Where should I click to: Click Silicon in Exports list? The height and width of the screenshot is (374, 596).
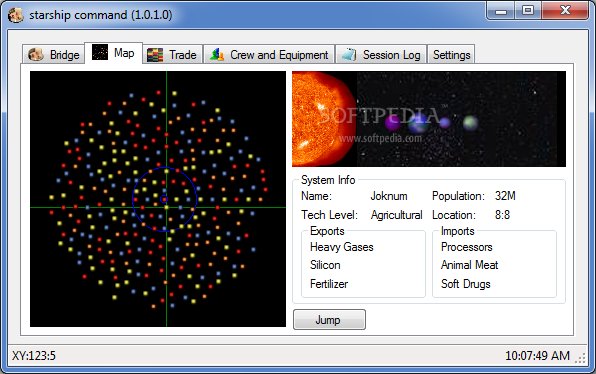(325, 265)
